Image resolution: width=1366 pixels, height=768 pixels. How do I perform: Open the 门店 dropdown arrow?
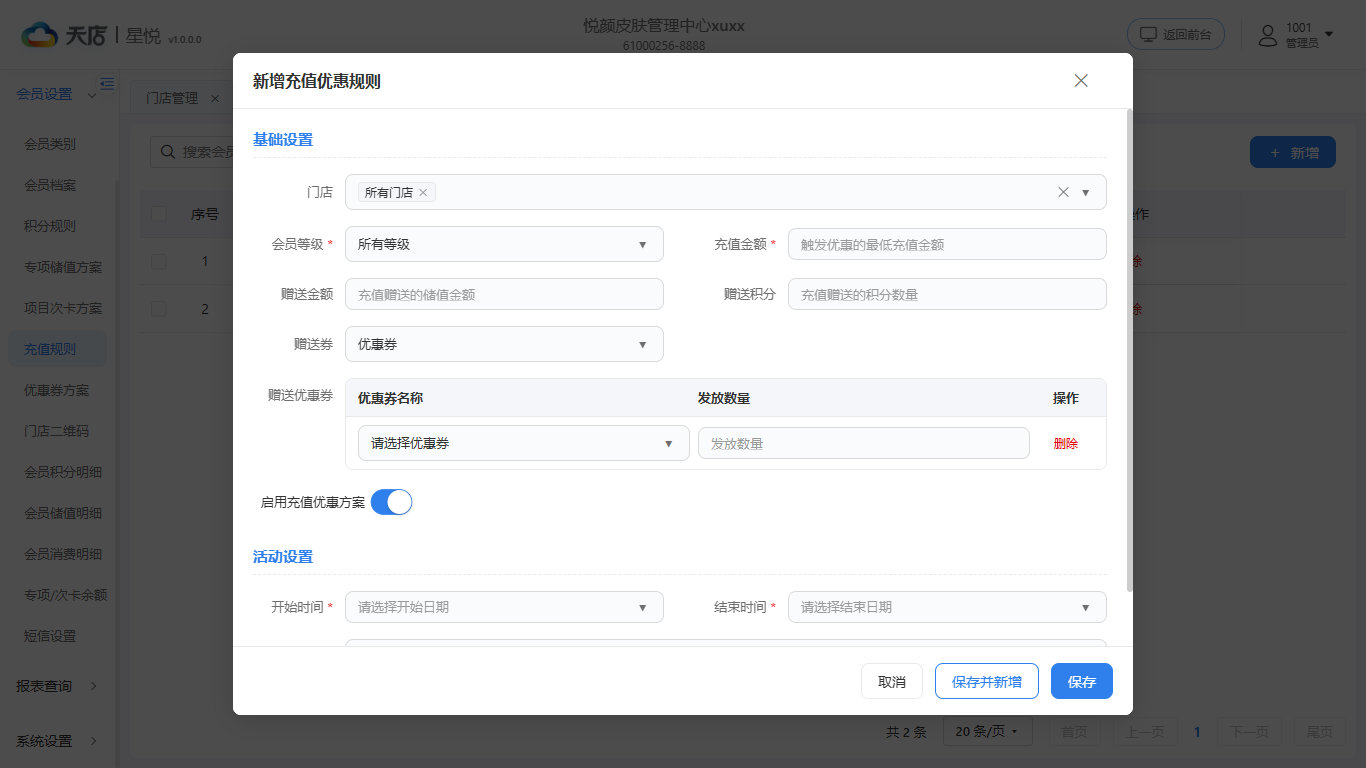[1086, 192]
